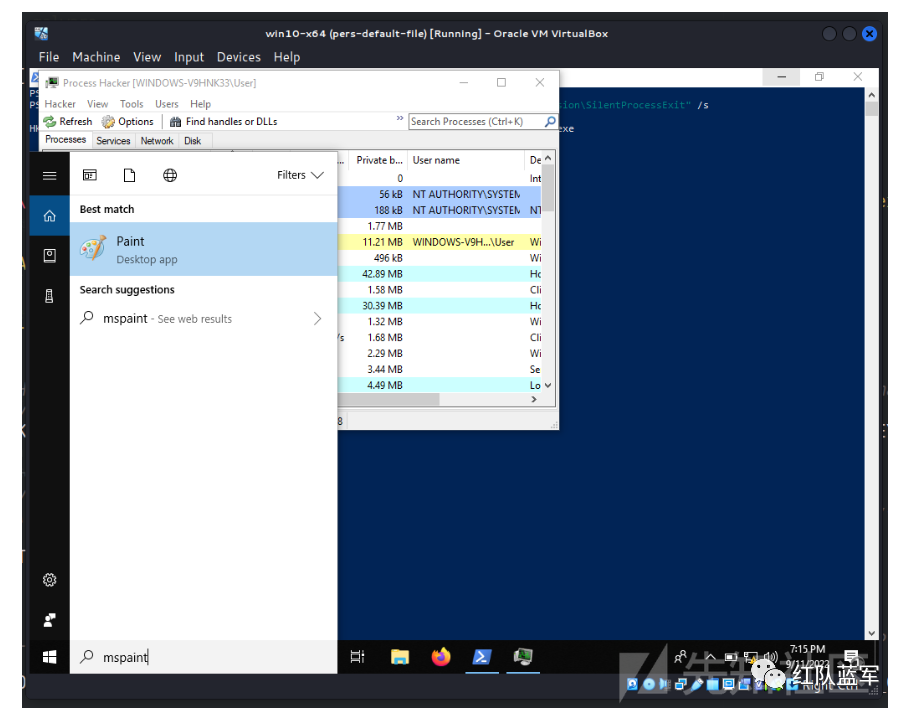Open the Action Center notifications icon
Screen dimensions: 910x716
(851, 657)
